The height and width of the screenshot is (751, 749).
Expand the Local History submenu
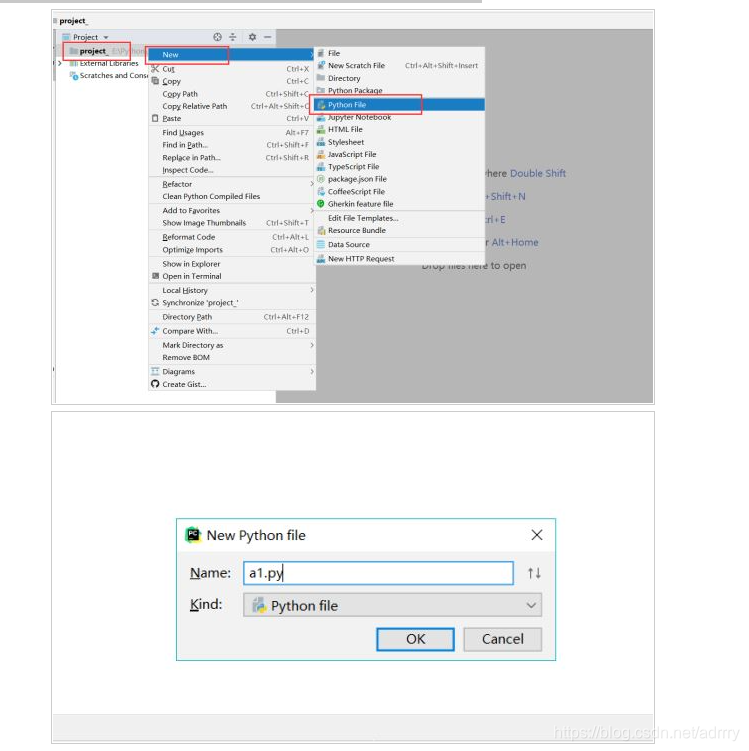(231, 290)
